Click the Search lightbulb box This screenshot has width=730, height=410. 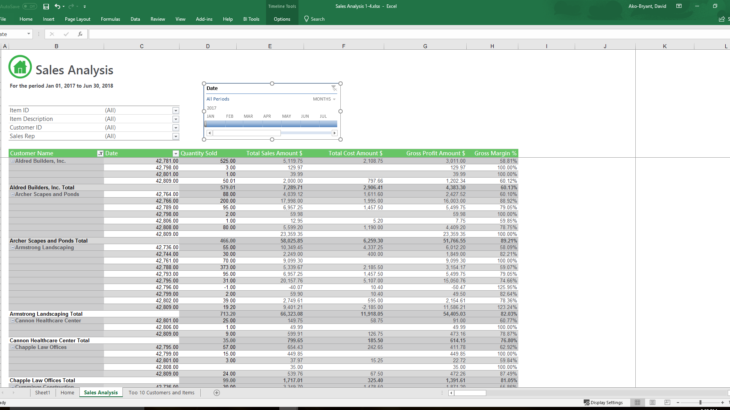[x=314, y=19]
